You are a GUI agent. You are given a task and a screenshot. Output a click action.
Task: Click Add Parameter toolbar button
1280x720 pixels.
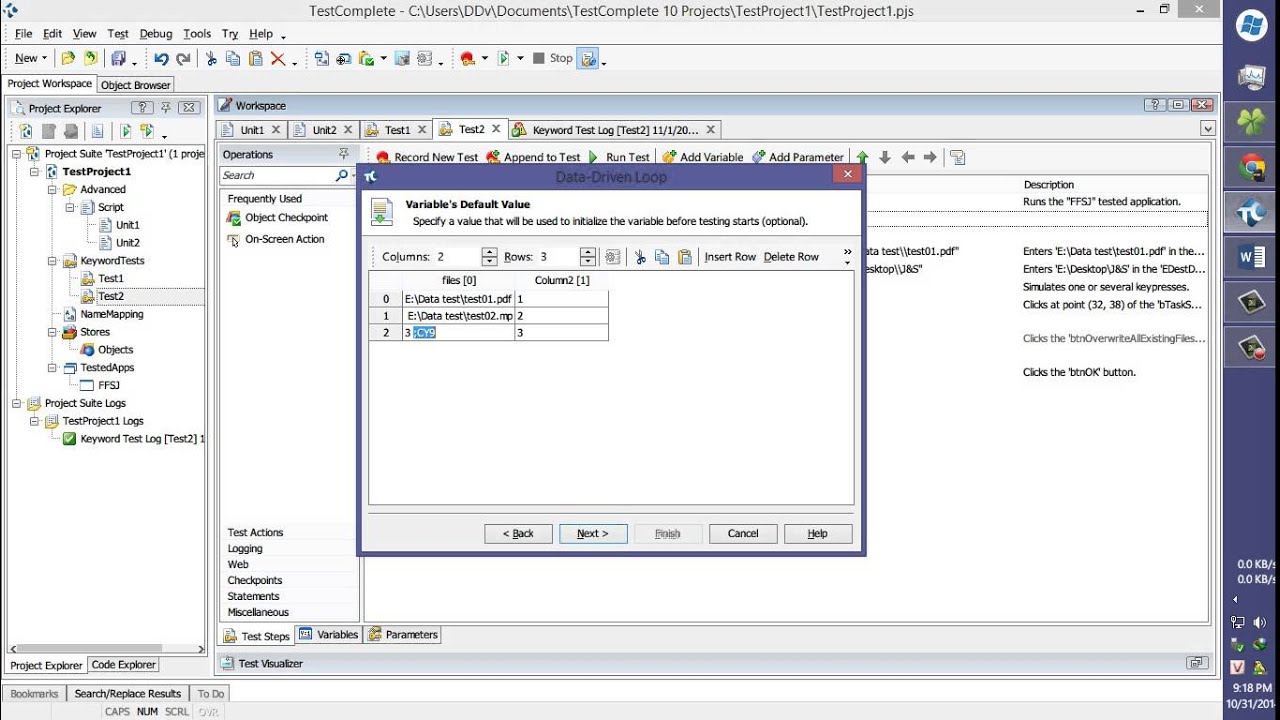[798, 157]
